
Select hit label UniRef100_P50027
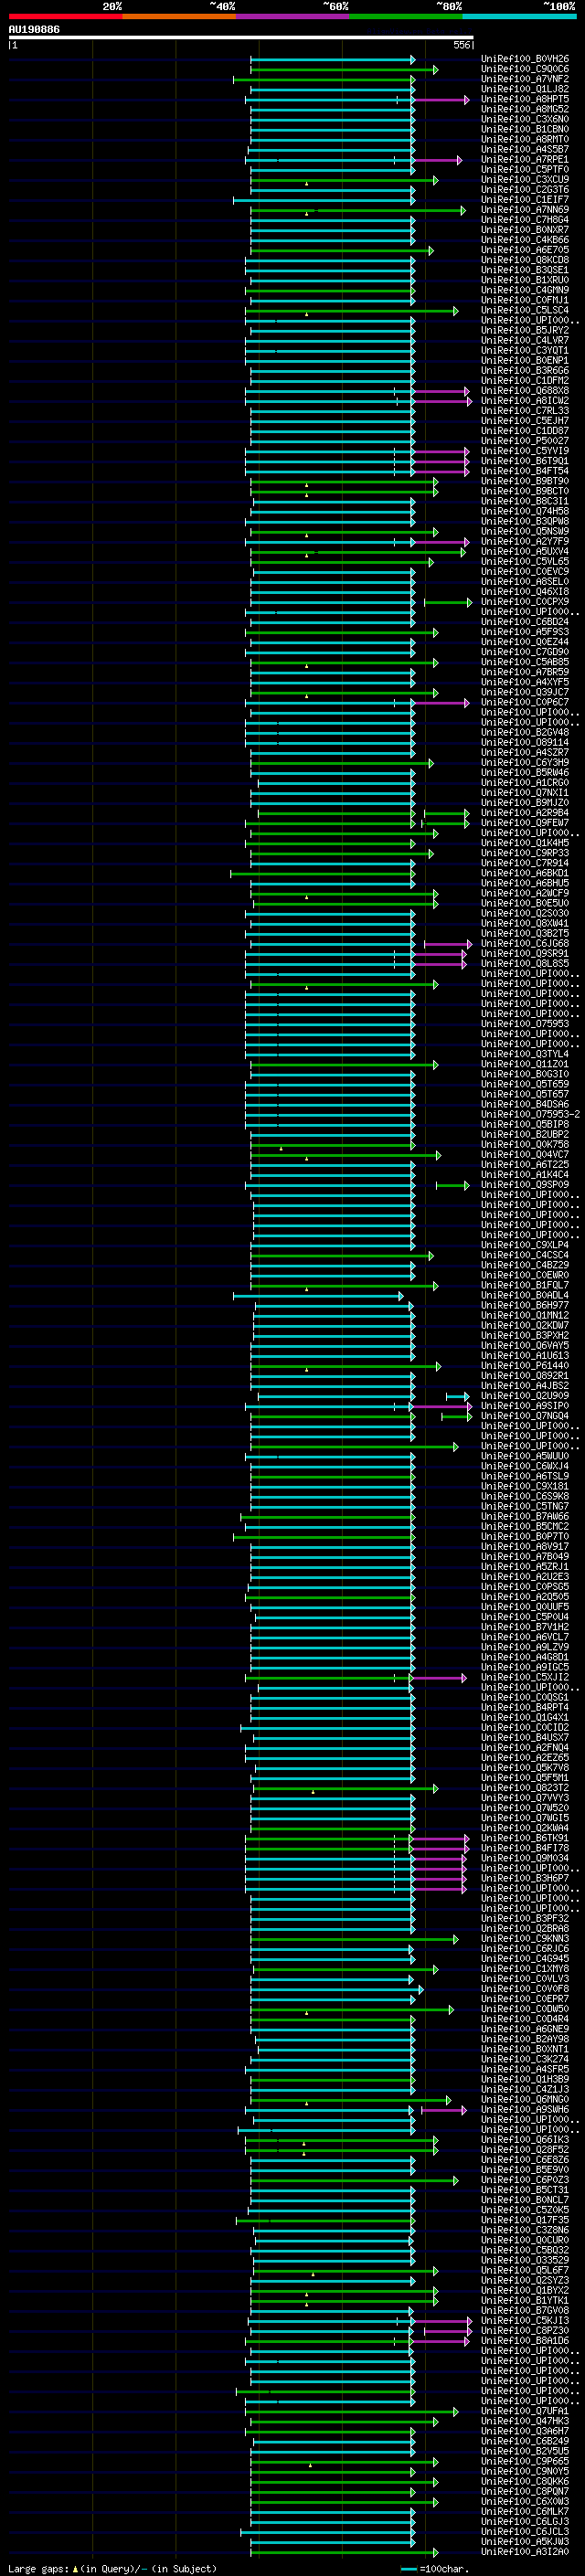(525, 441)
